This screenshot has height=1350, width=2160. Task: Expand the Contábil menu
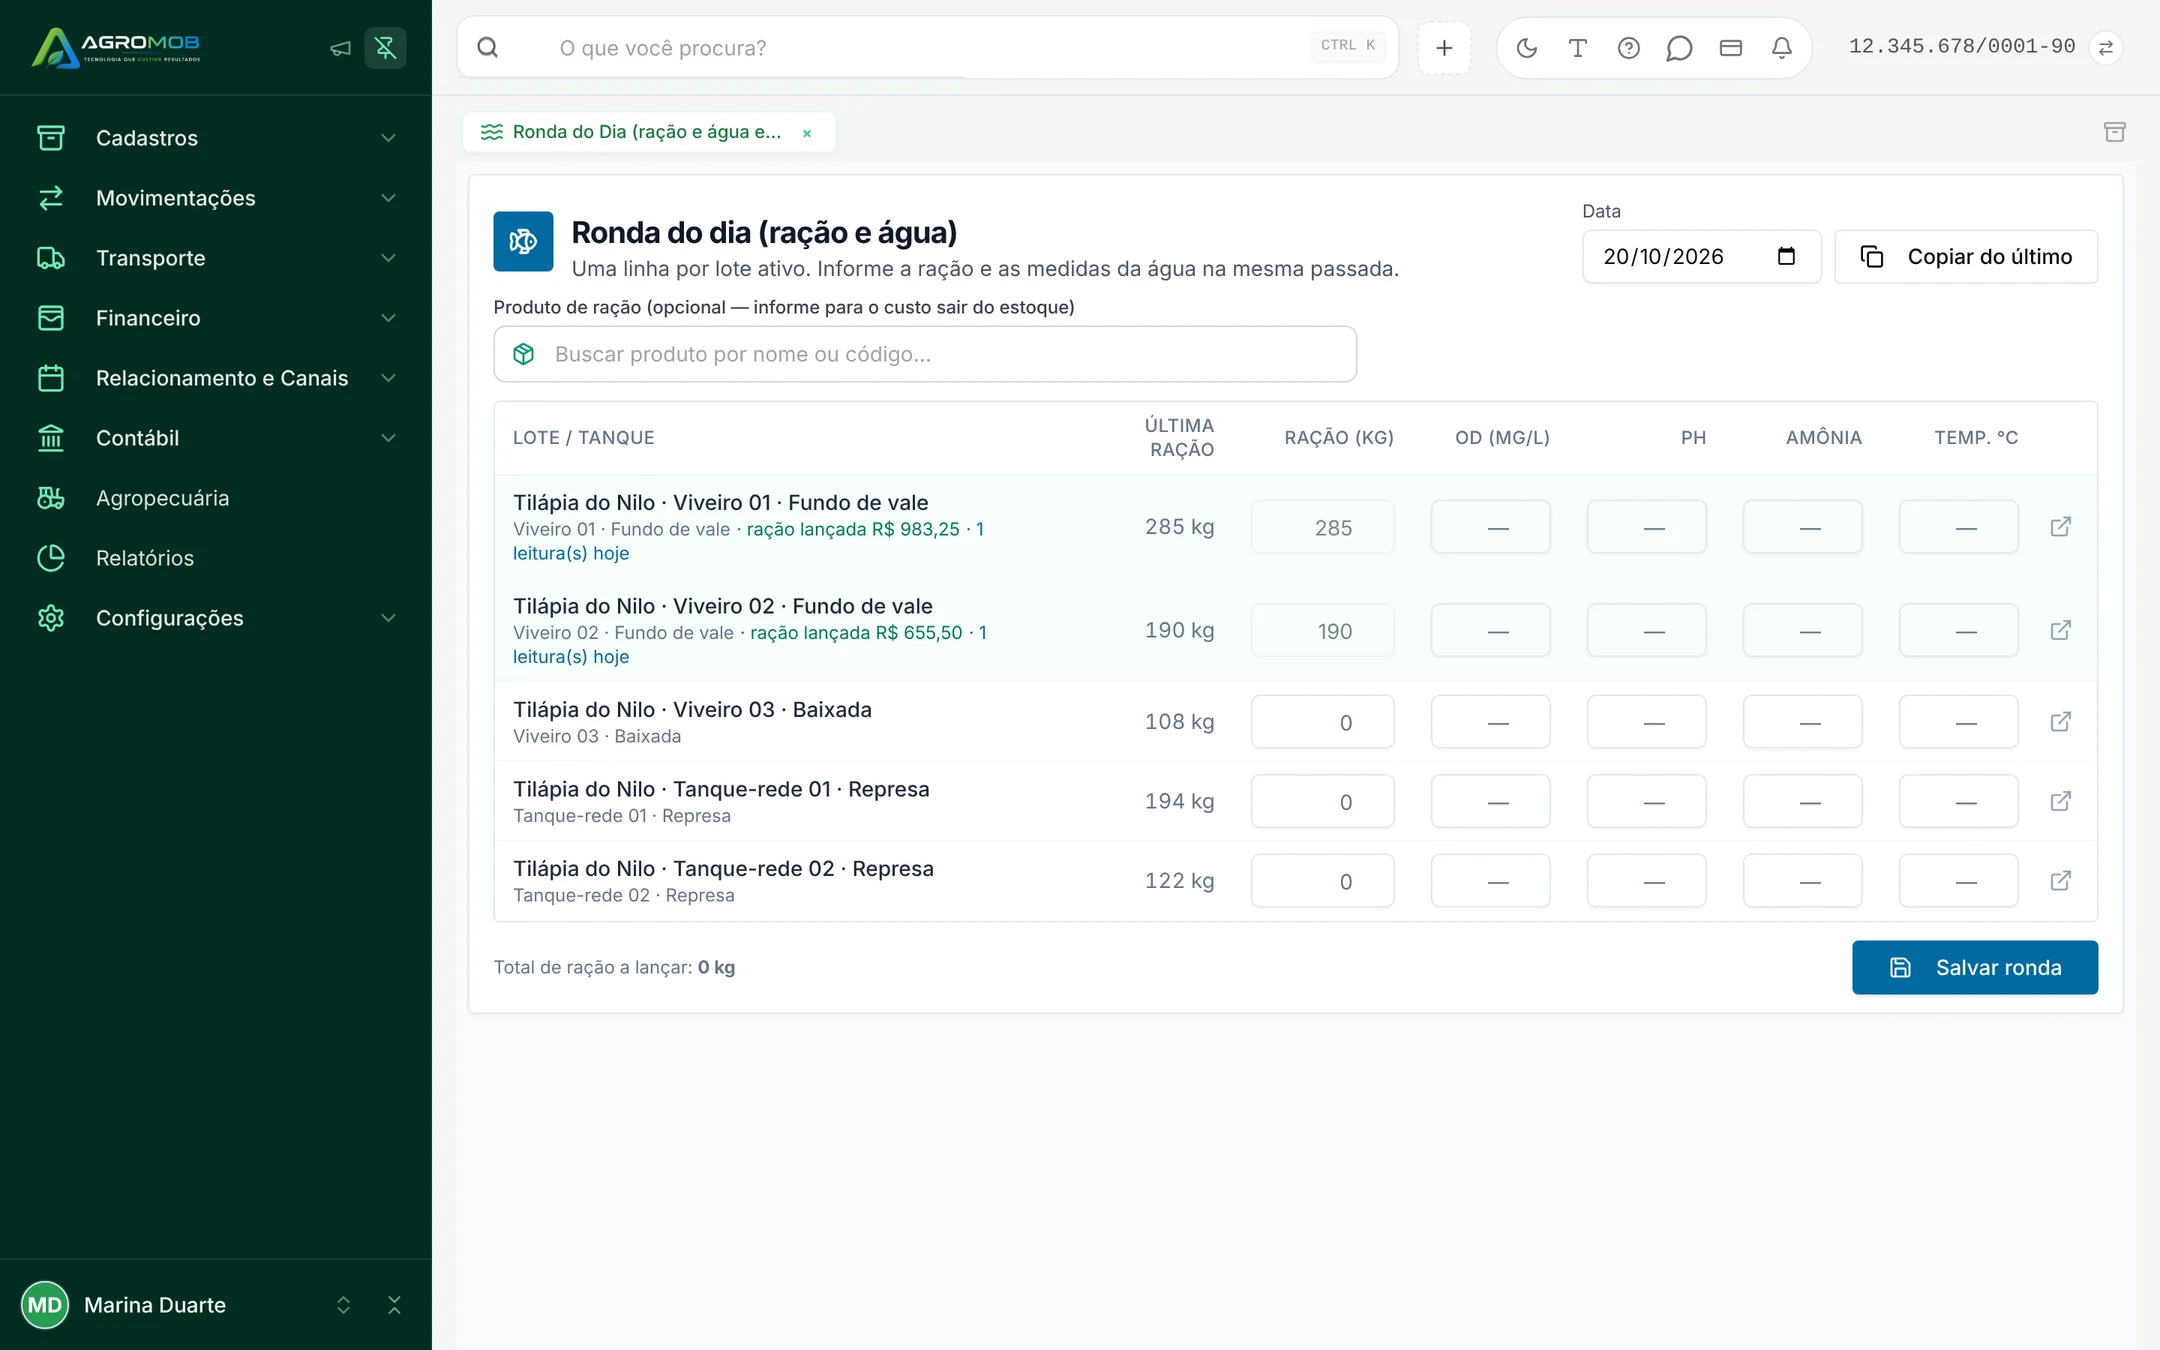coord(216,438)
